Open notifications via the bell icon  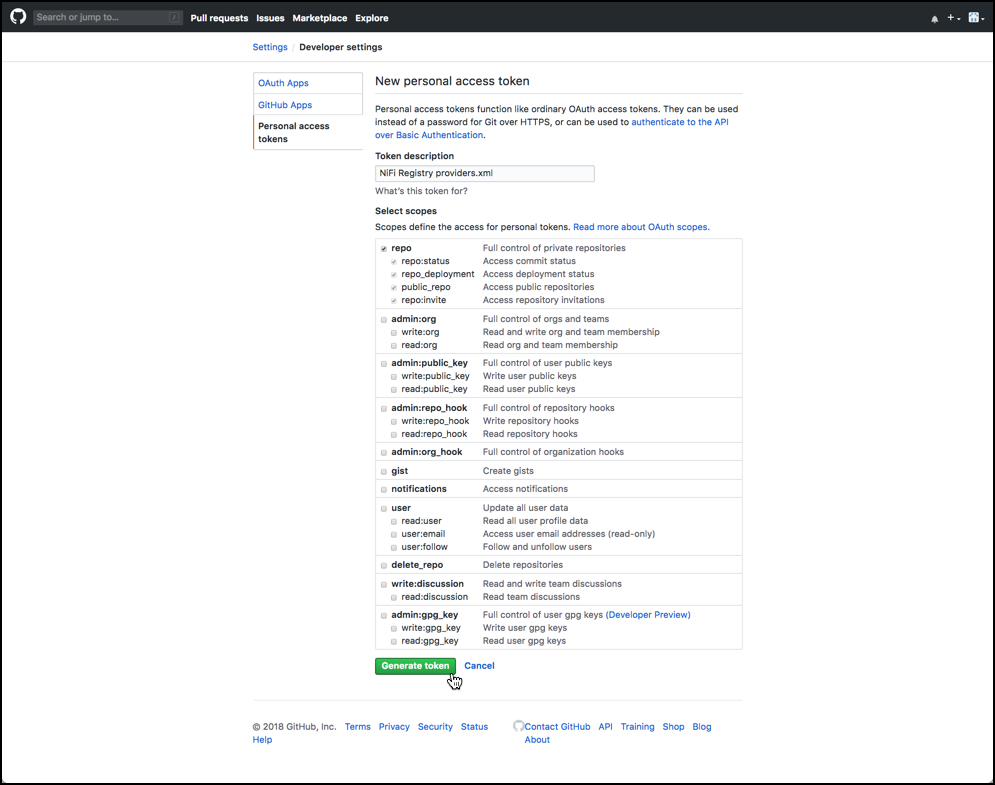(x=934, y=18)
